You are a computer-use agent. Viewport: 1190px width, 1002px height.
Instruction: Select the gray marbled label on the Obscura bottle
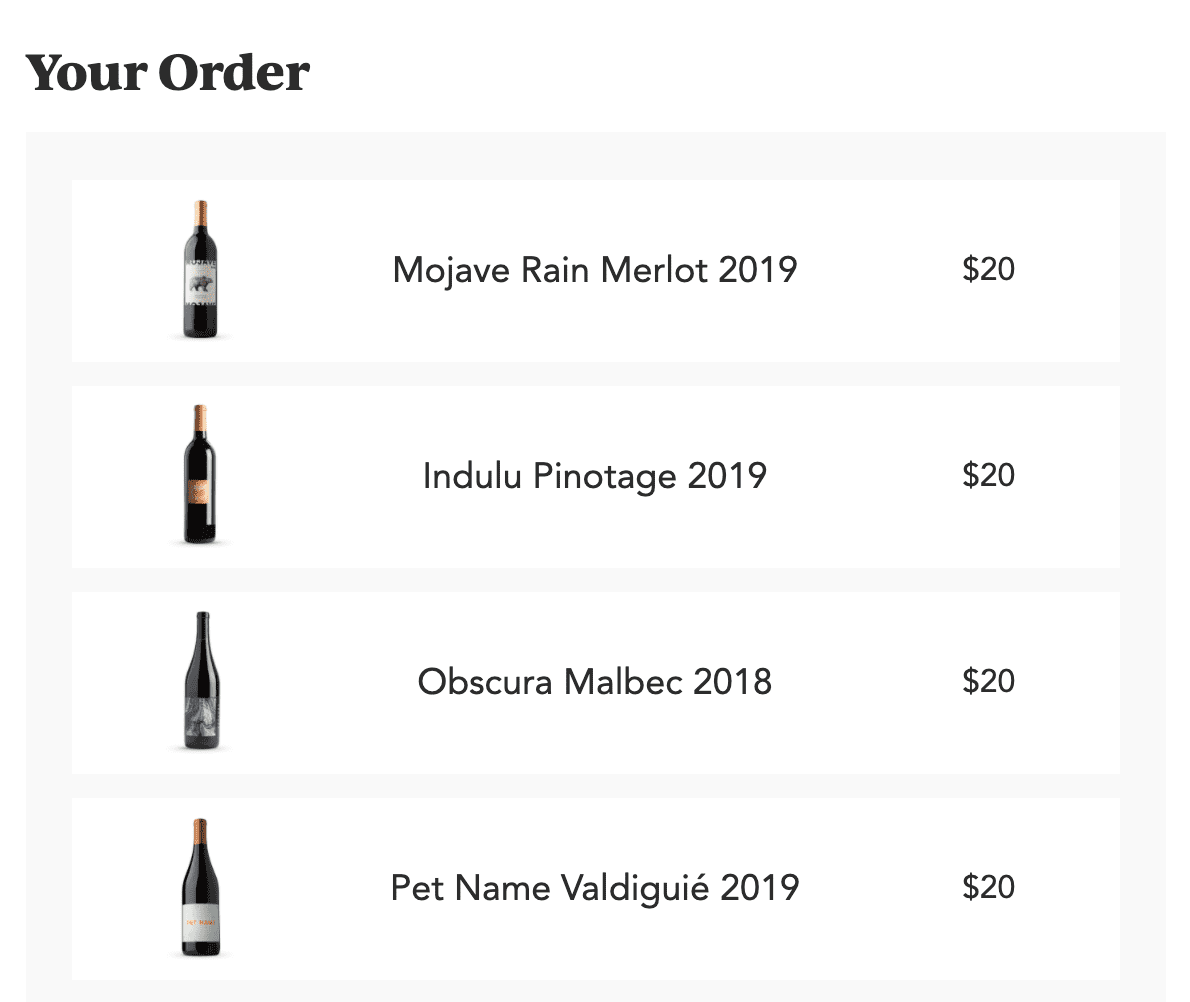(x=202, y=721)
